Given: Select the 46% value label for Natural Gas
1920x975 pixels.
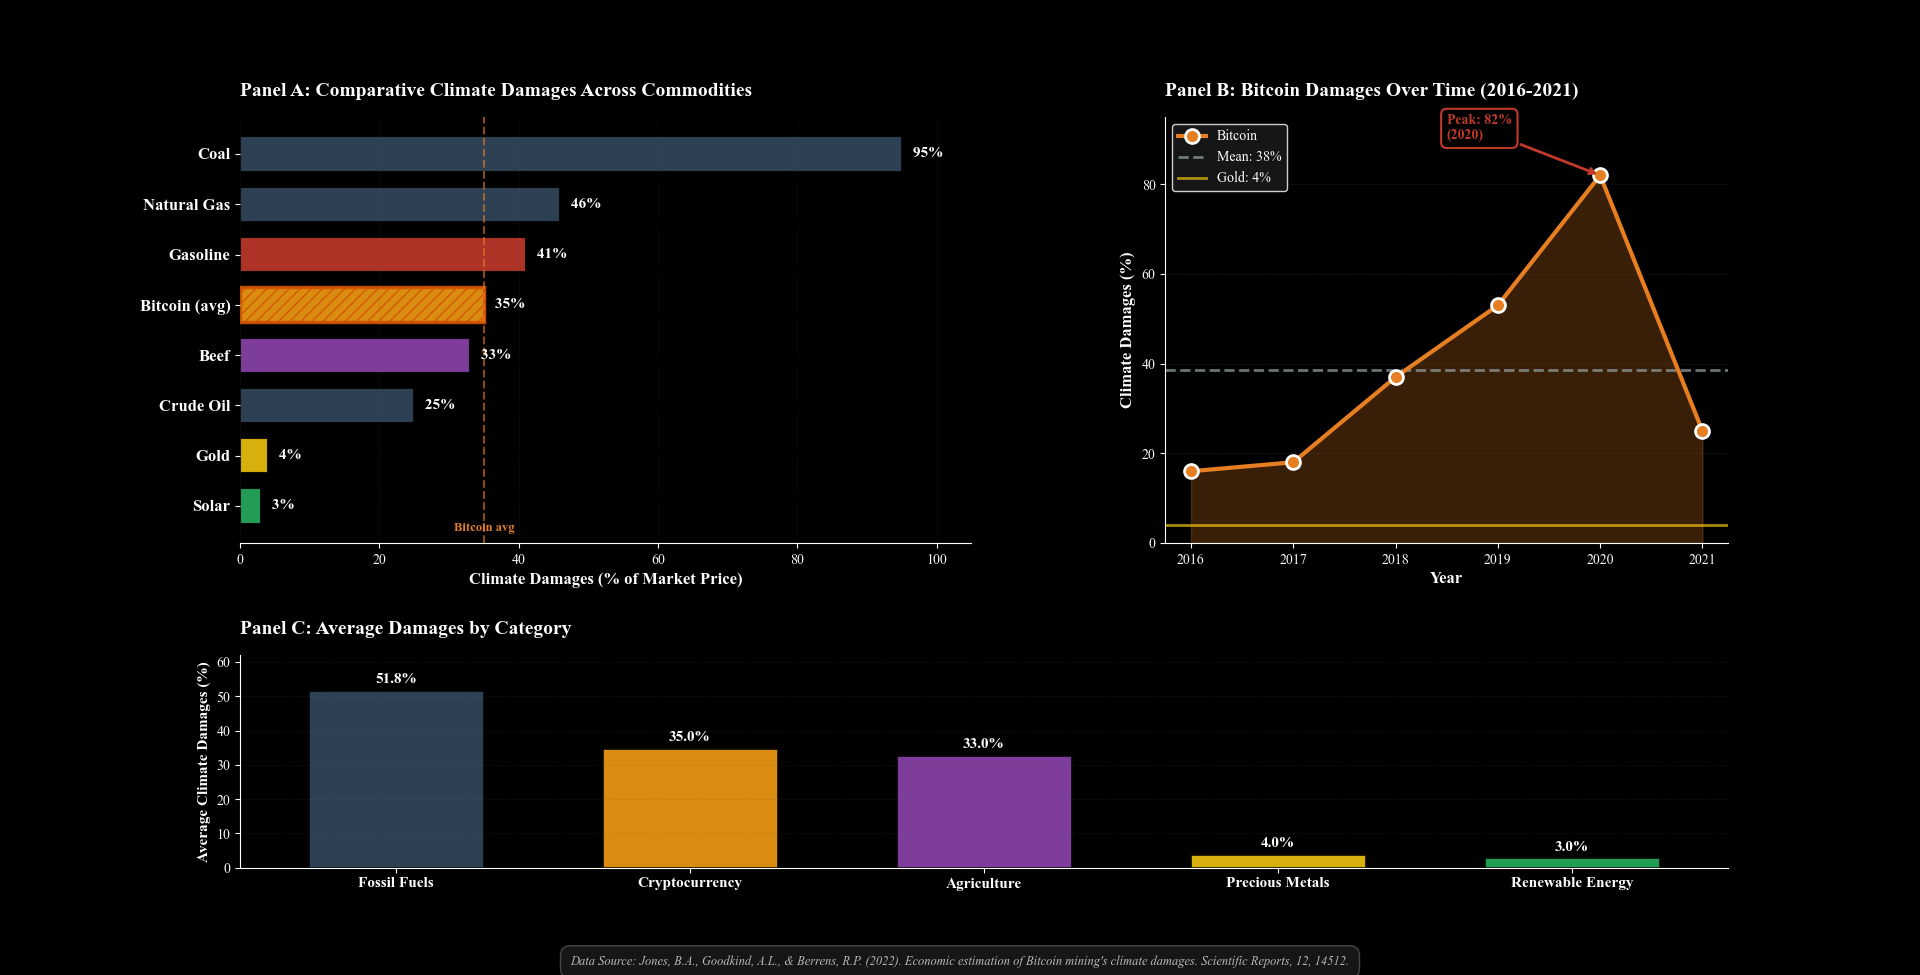Looking at the screenshot, I should 586,203.
